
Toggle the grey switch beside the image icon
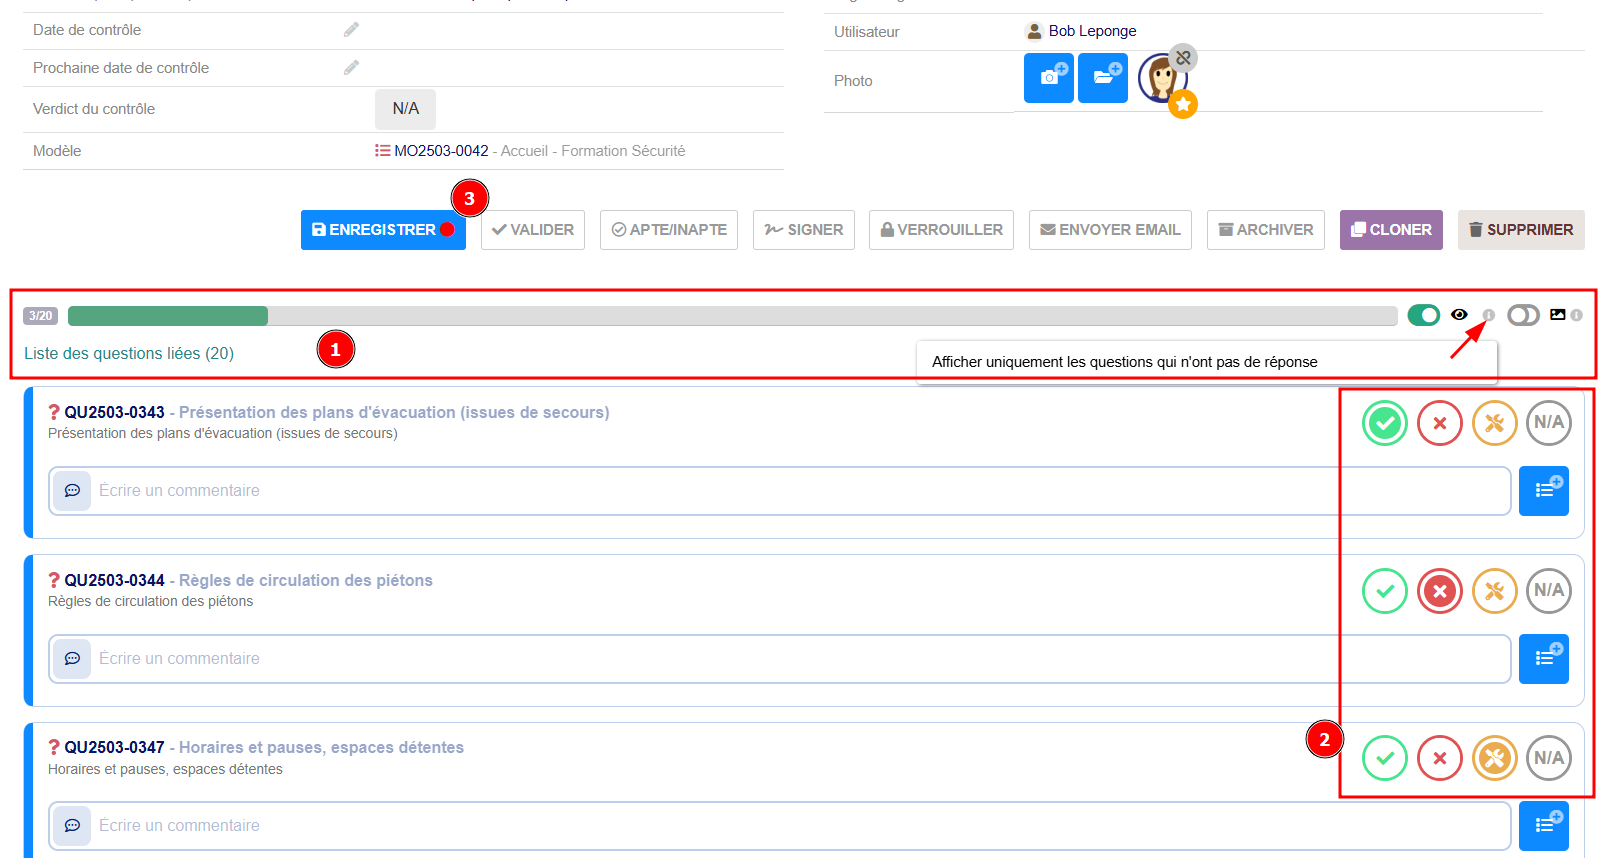click(x=1523, y=315)
